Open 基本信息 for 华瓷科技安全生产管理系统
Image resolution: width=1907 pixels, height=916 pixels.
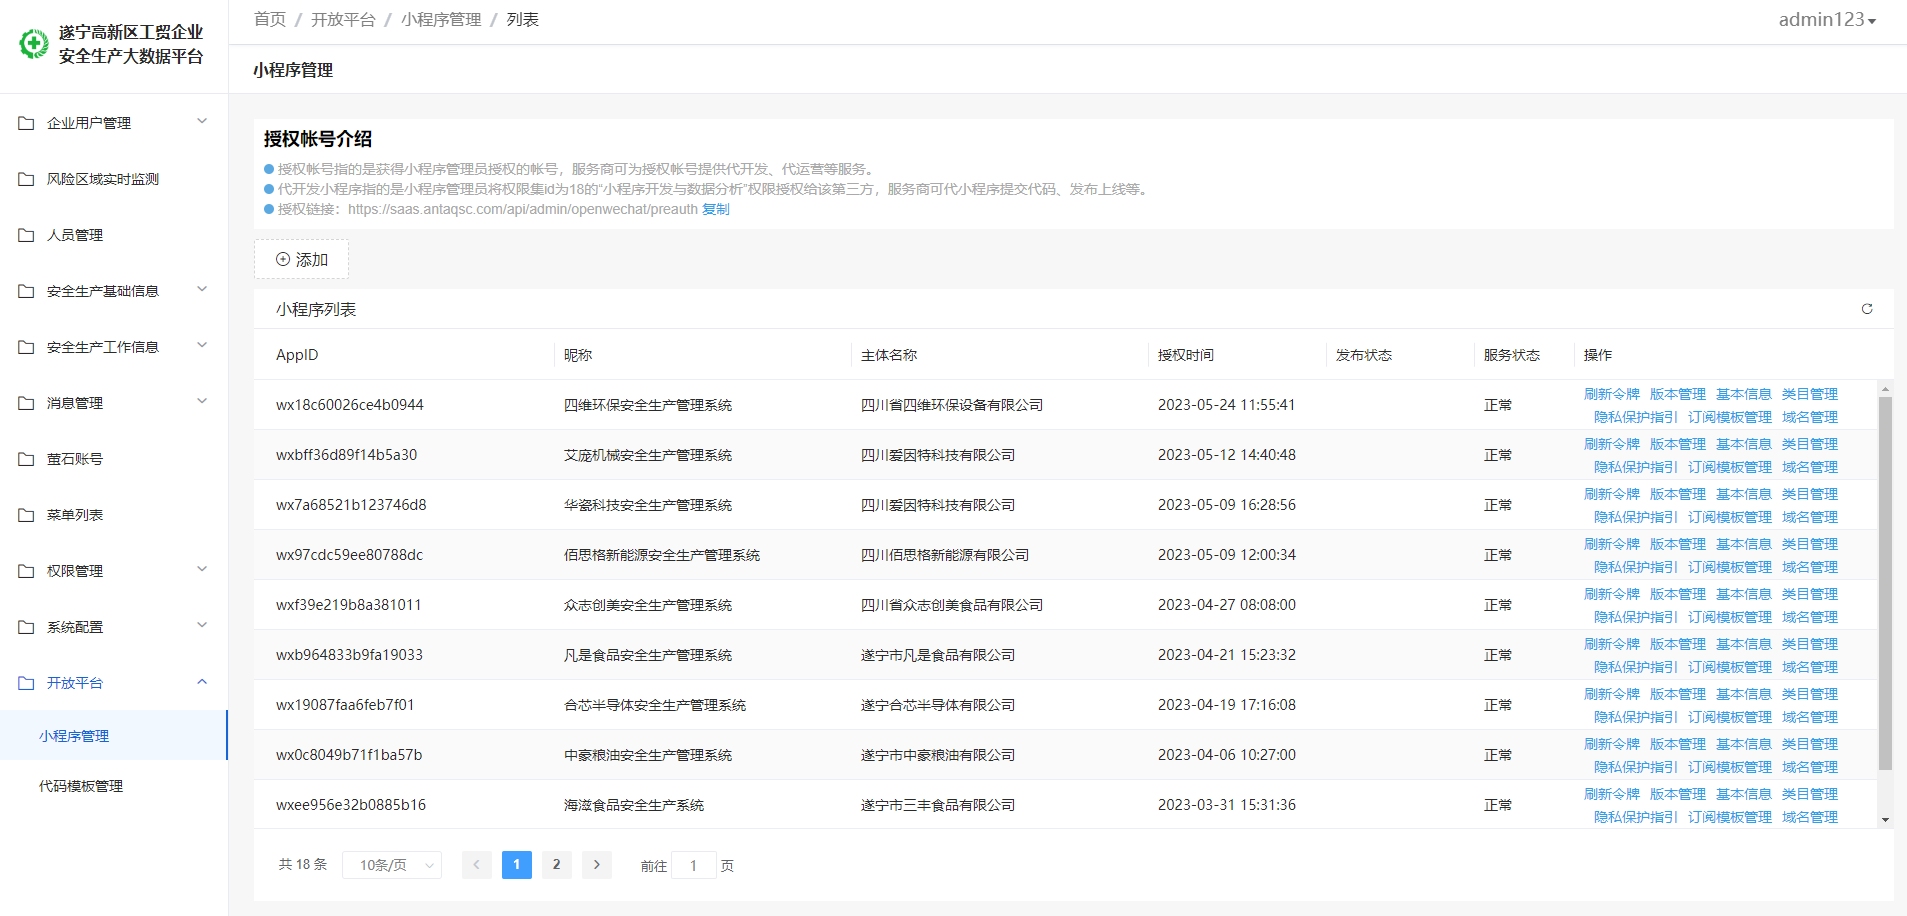pos(1744,494)
